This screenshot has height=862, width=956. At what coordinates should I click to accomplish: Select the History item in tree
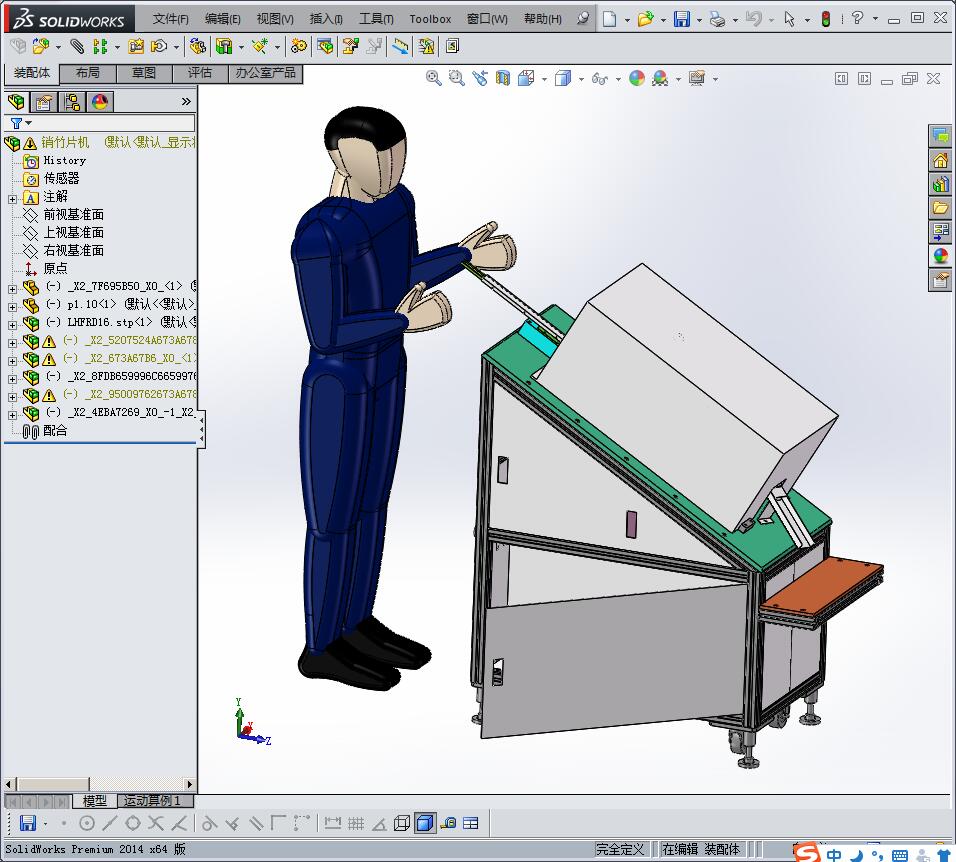(64, 160)
